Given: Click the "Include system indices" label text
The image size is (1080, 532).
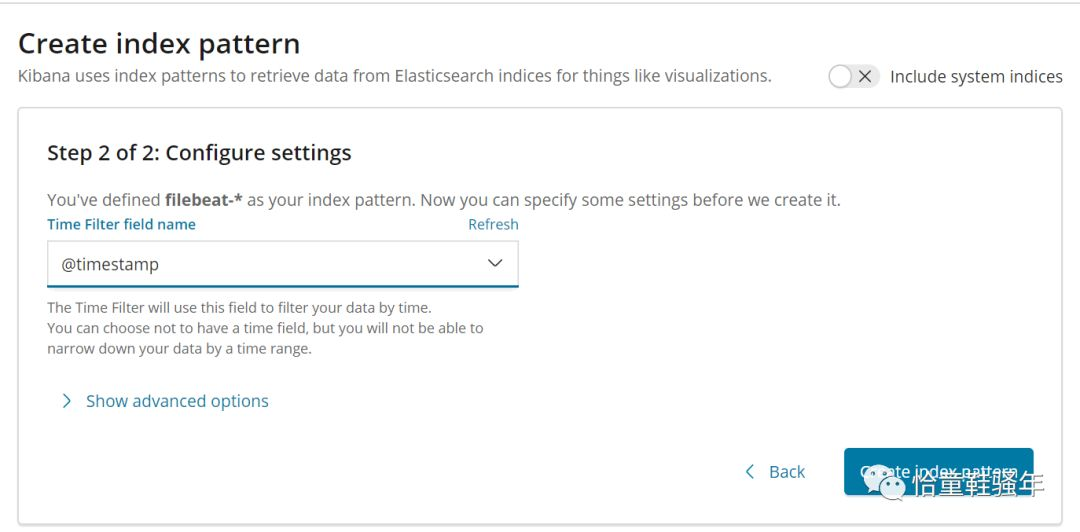Looking at the screenshot, I should (976, 76).
